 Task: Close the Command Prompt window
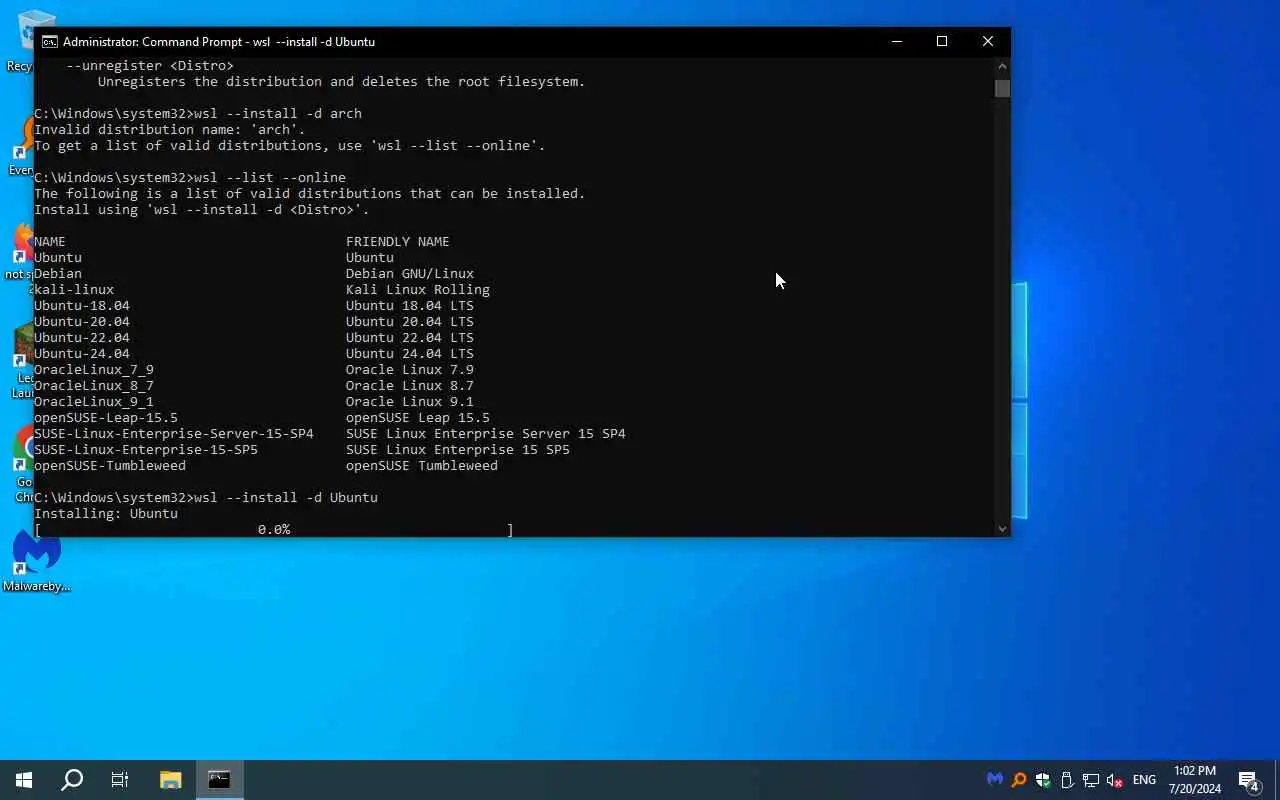(x=988, y=41)
